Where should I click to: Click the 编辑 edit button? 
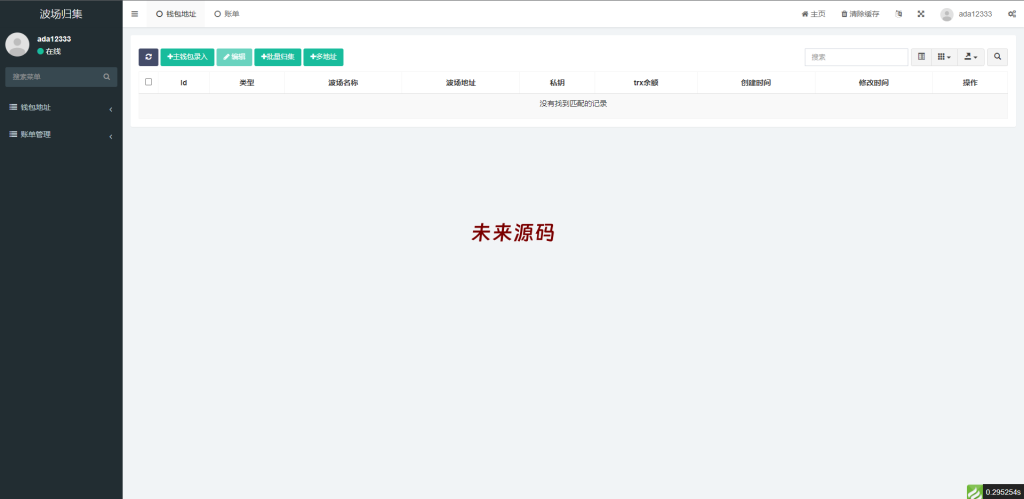pos(234,57)
